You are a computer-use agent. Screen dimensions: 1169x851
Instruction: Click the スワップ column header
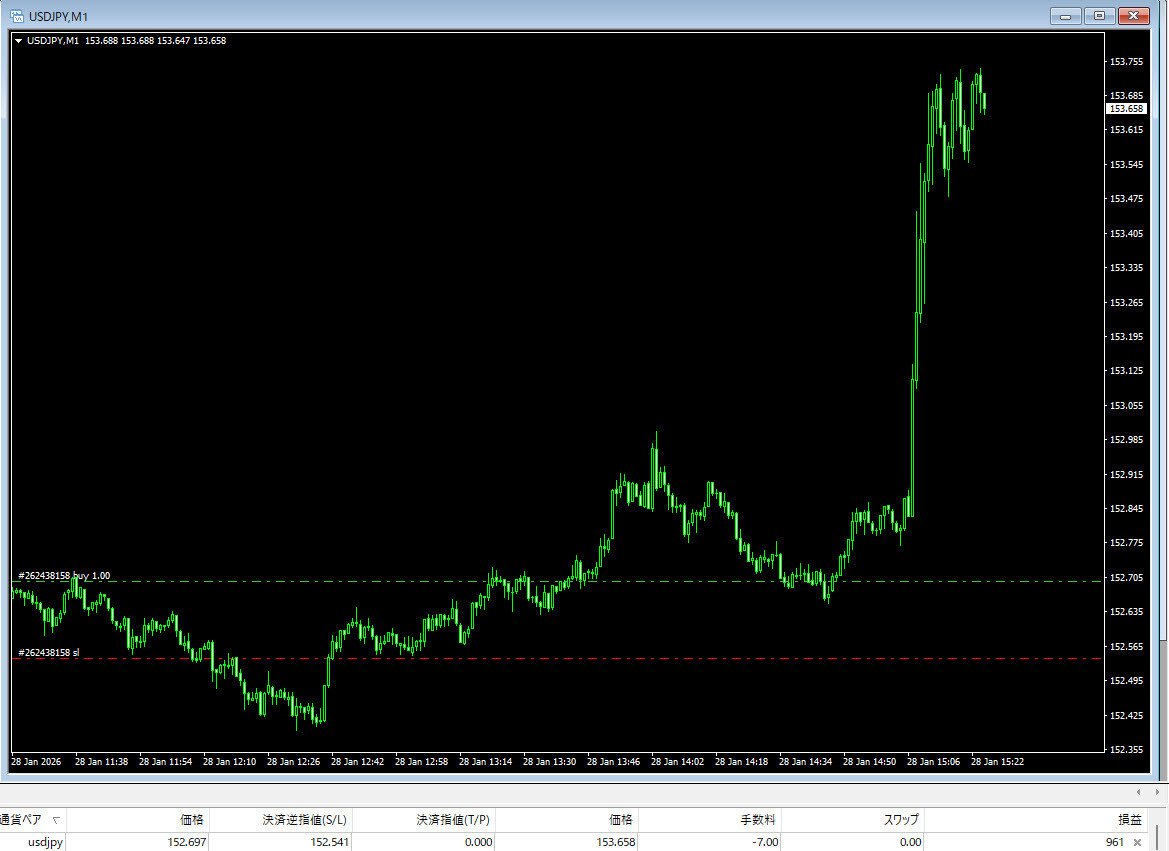click(x=900, y=818)
